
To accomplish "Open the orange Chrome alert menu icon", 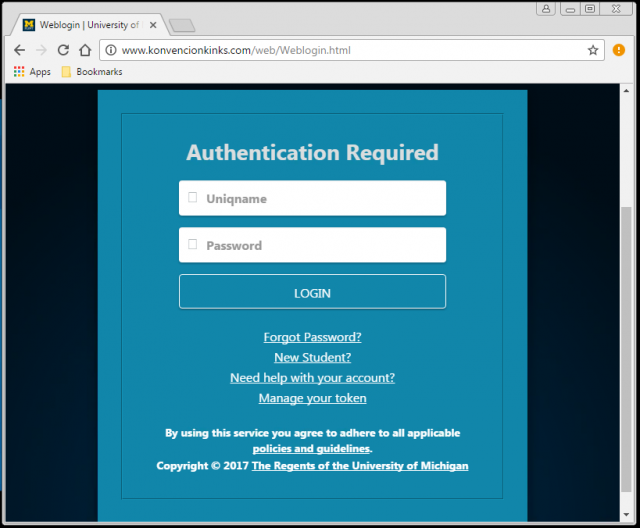I will pyautogui.click(x=618, y=50).
